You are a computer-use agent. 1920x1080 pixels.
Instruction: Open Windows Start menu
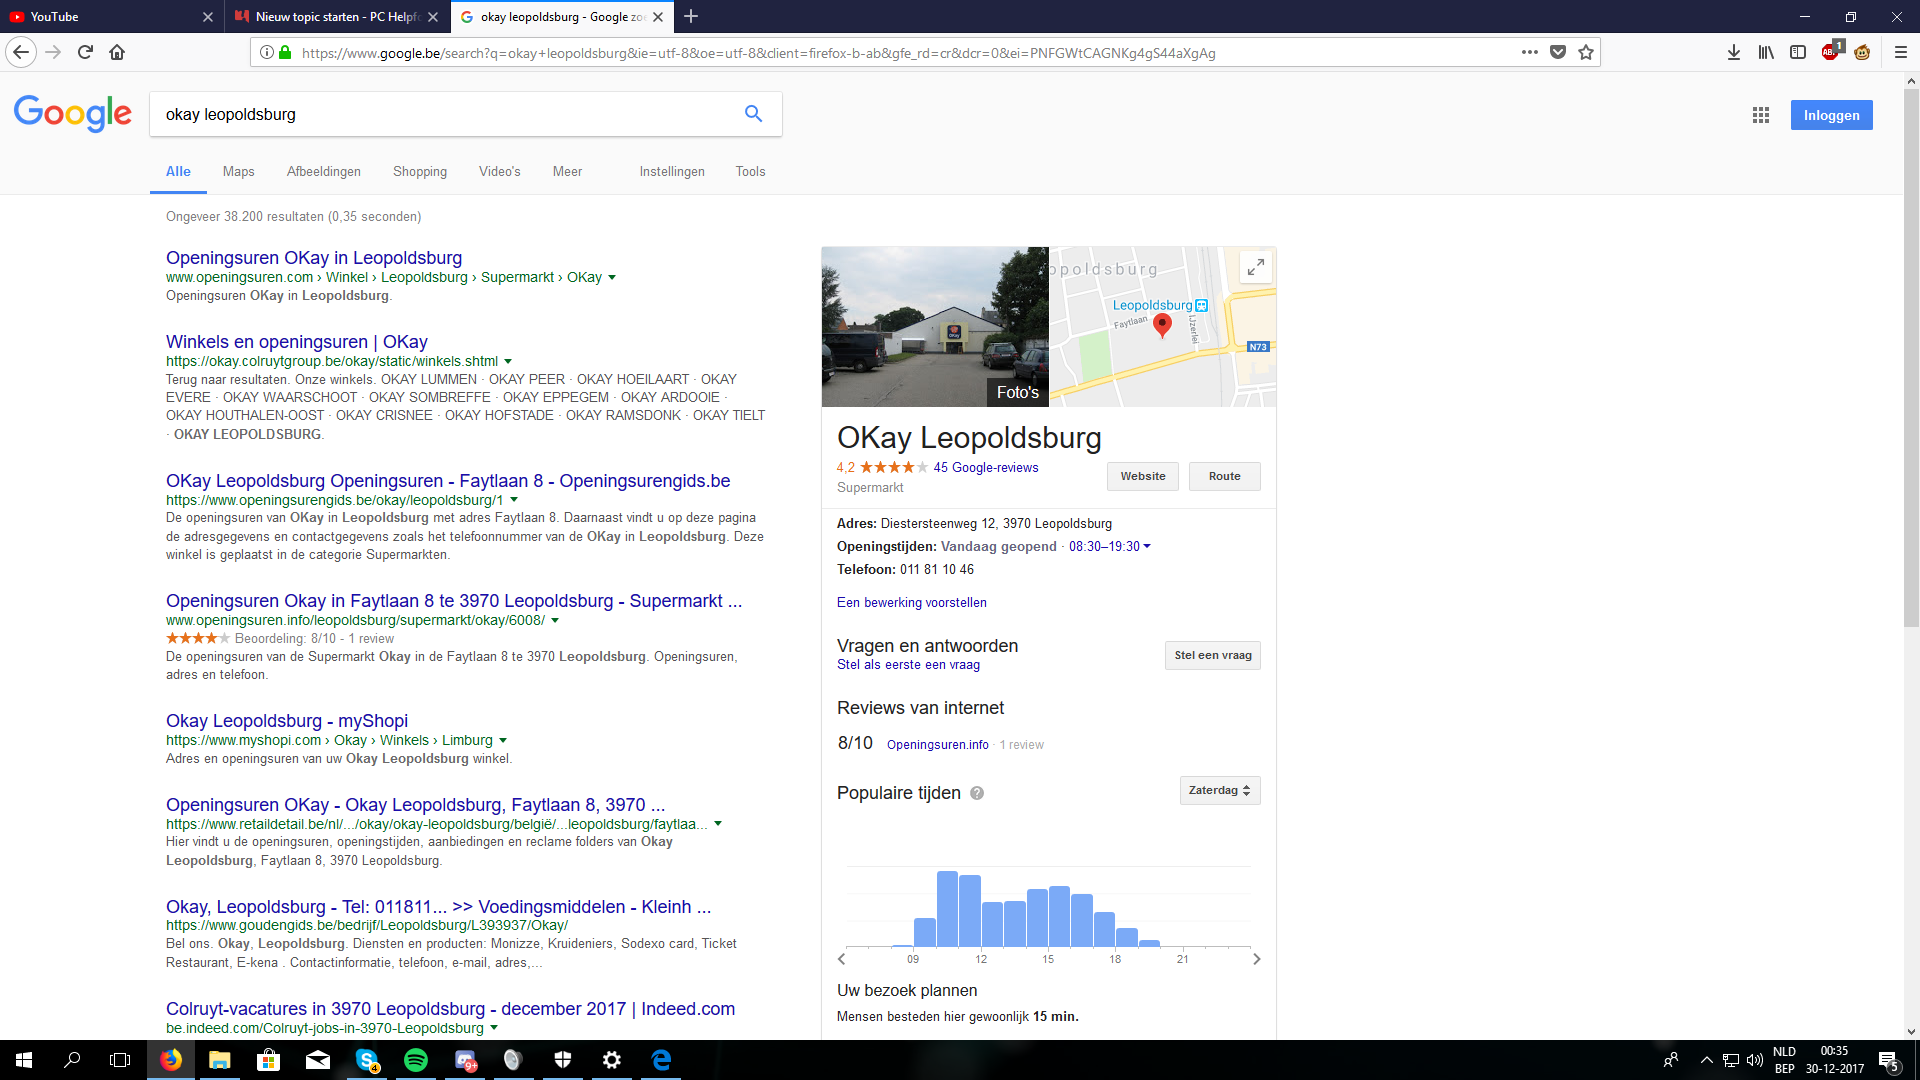point(24,1060)
